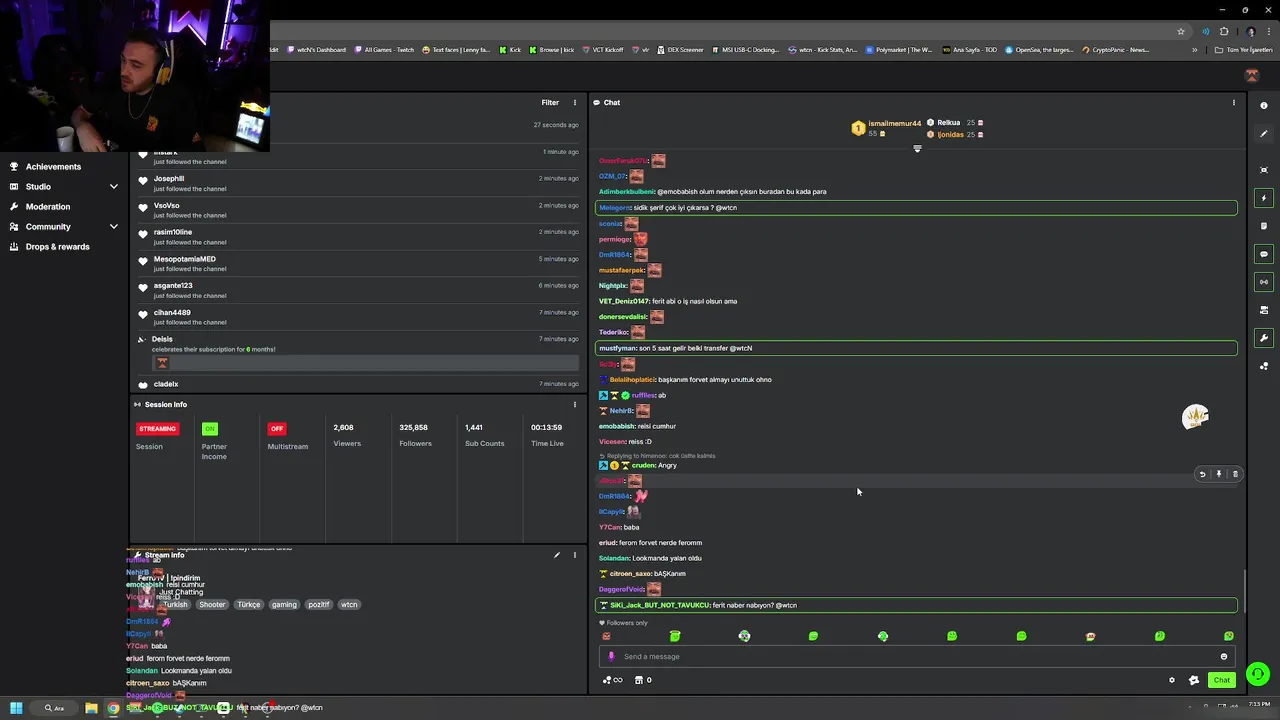Screen dimensions: 1280x720
Task: Open Stream Info three-dot menu
Action: (574, 555)
